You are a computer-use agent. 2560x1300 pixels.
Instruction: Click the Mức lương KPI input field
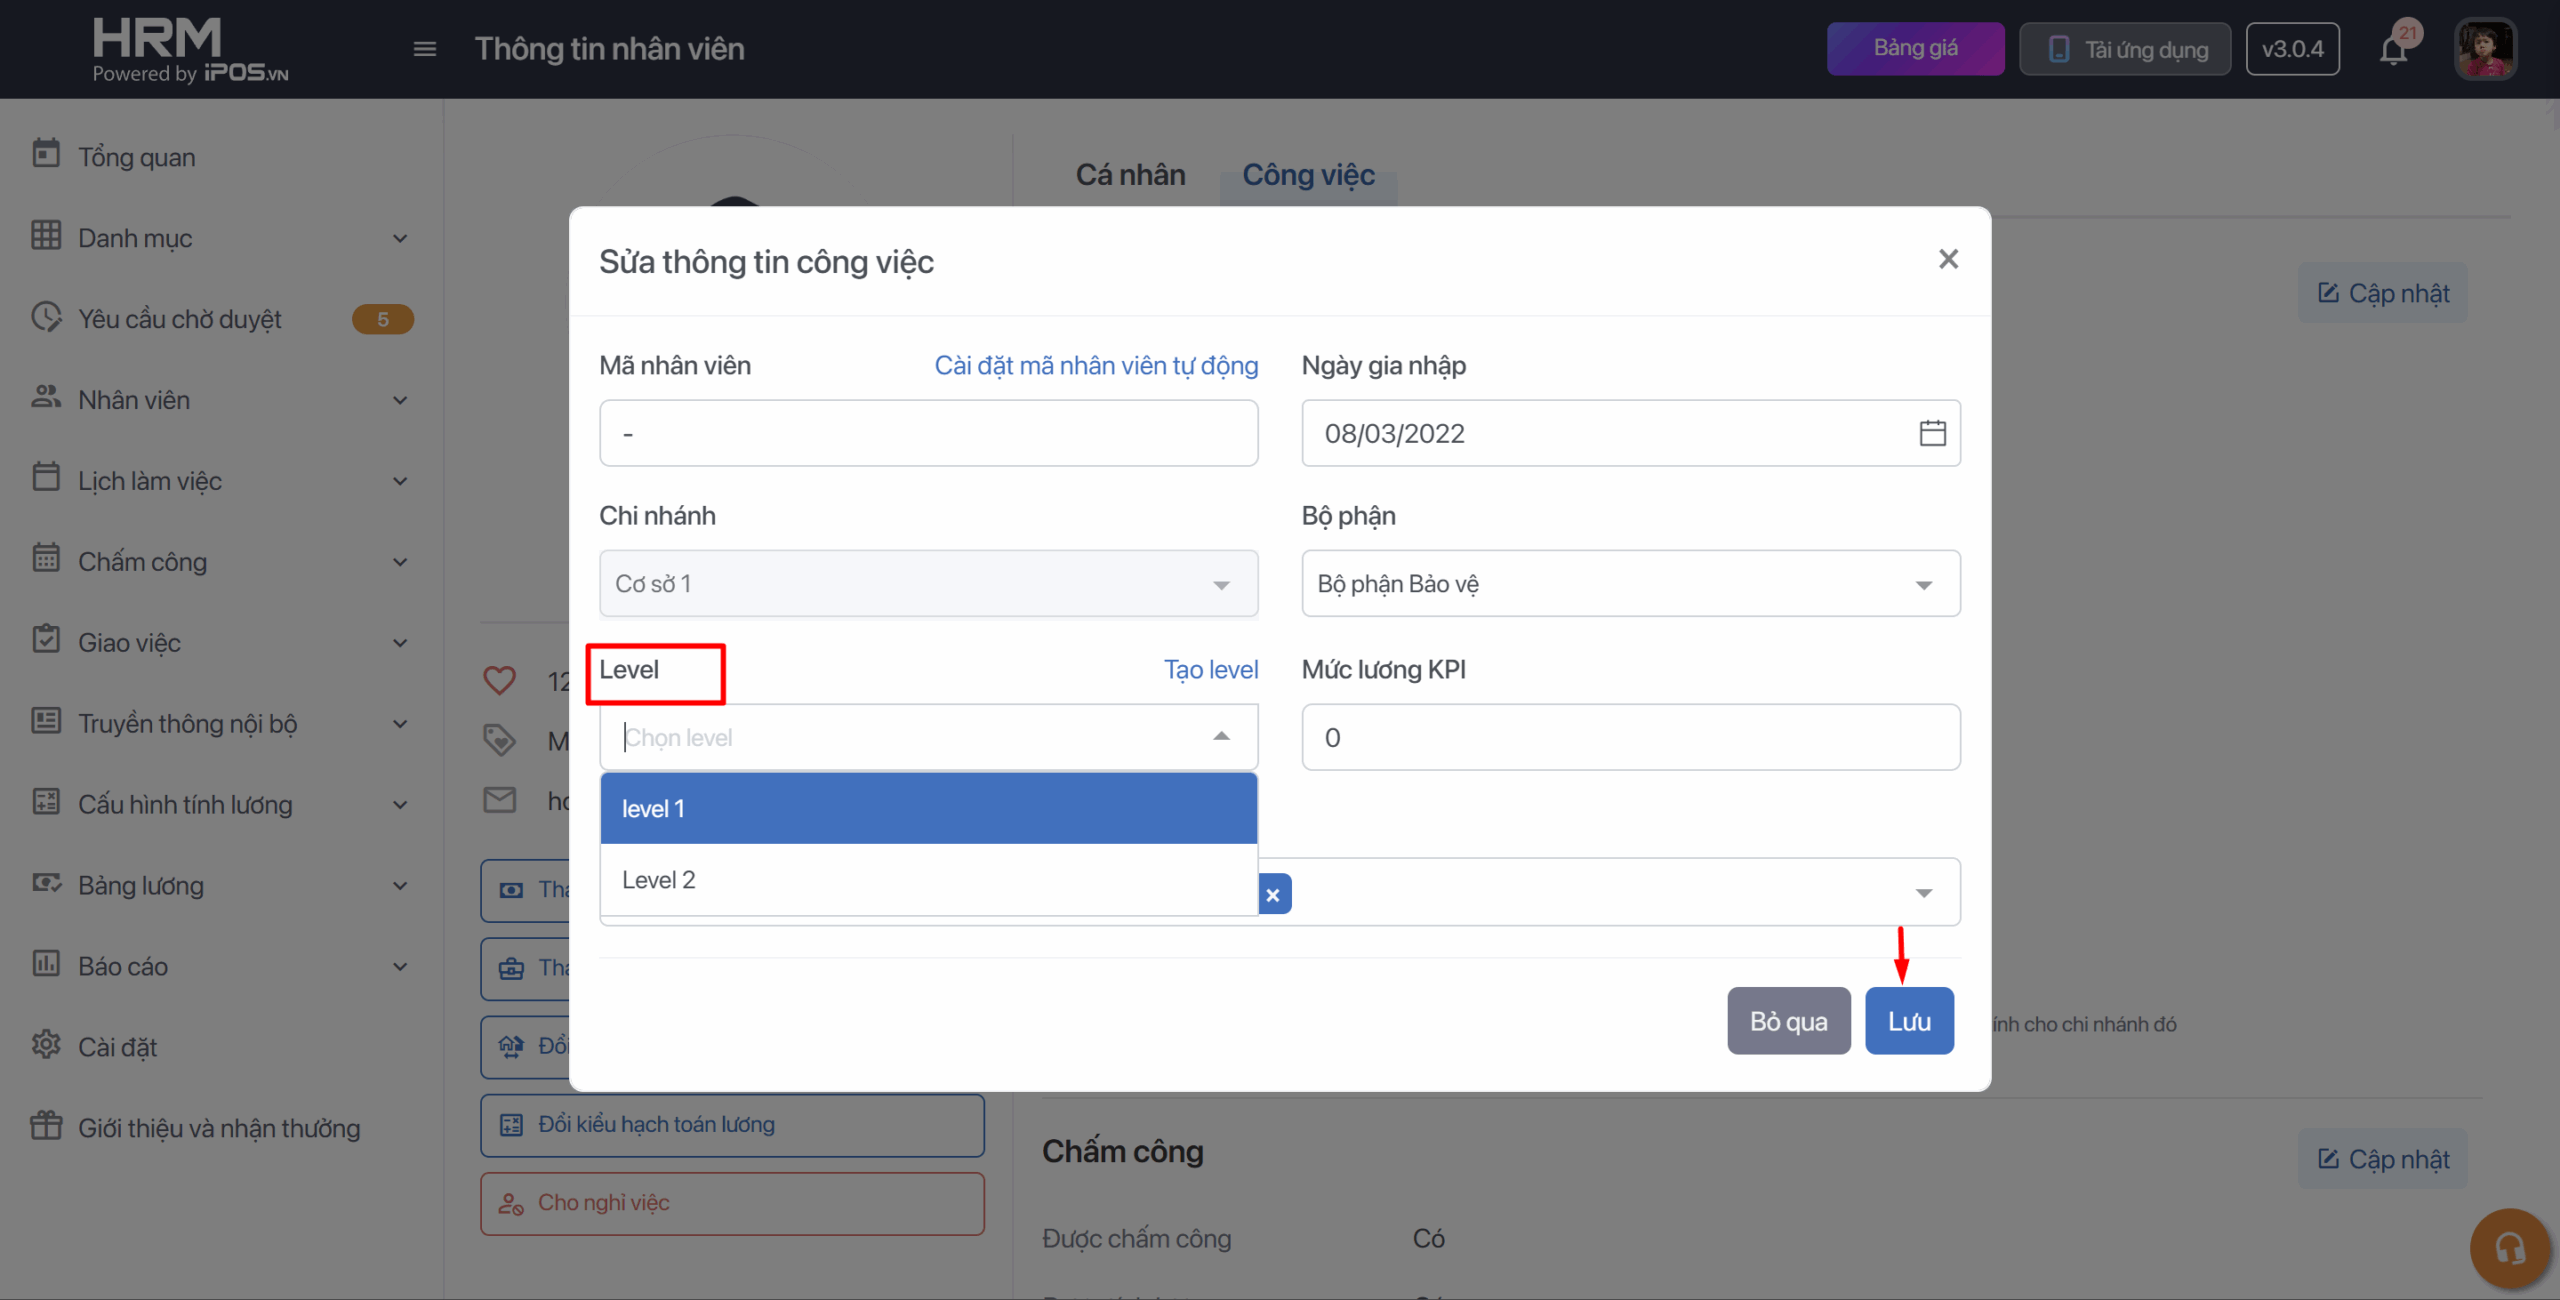point(1630,737)
